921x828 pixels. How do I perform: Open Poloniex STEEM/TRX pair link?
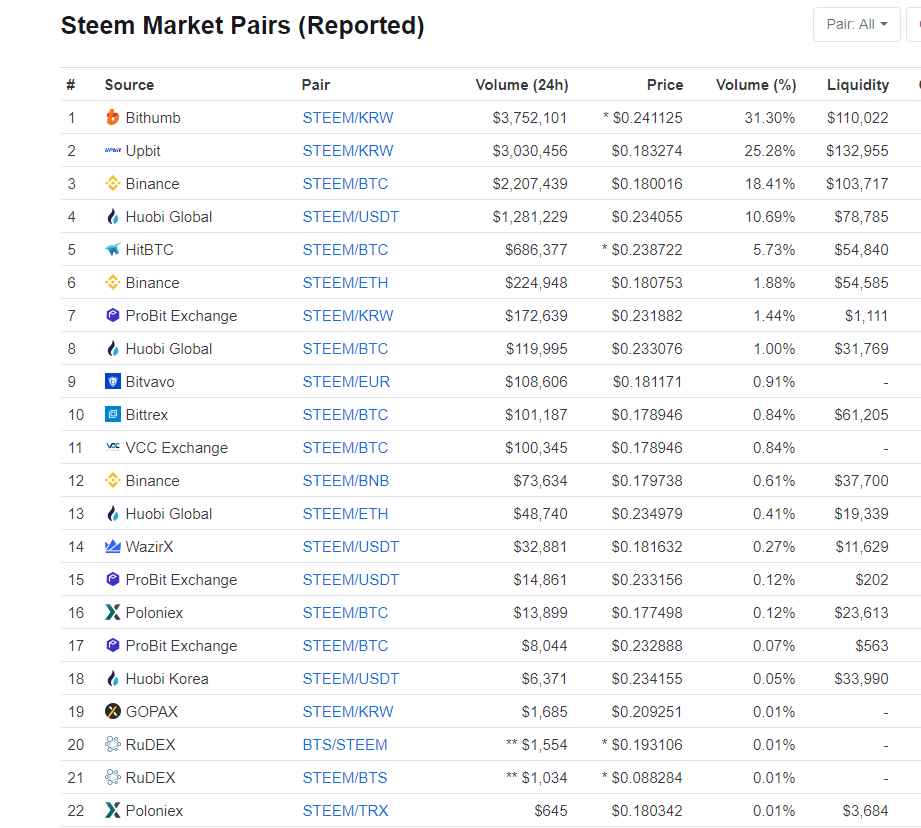pos(345,810)
